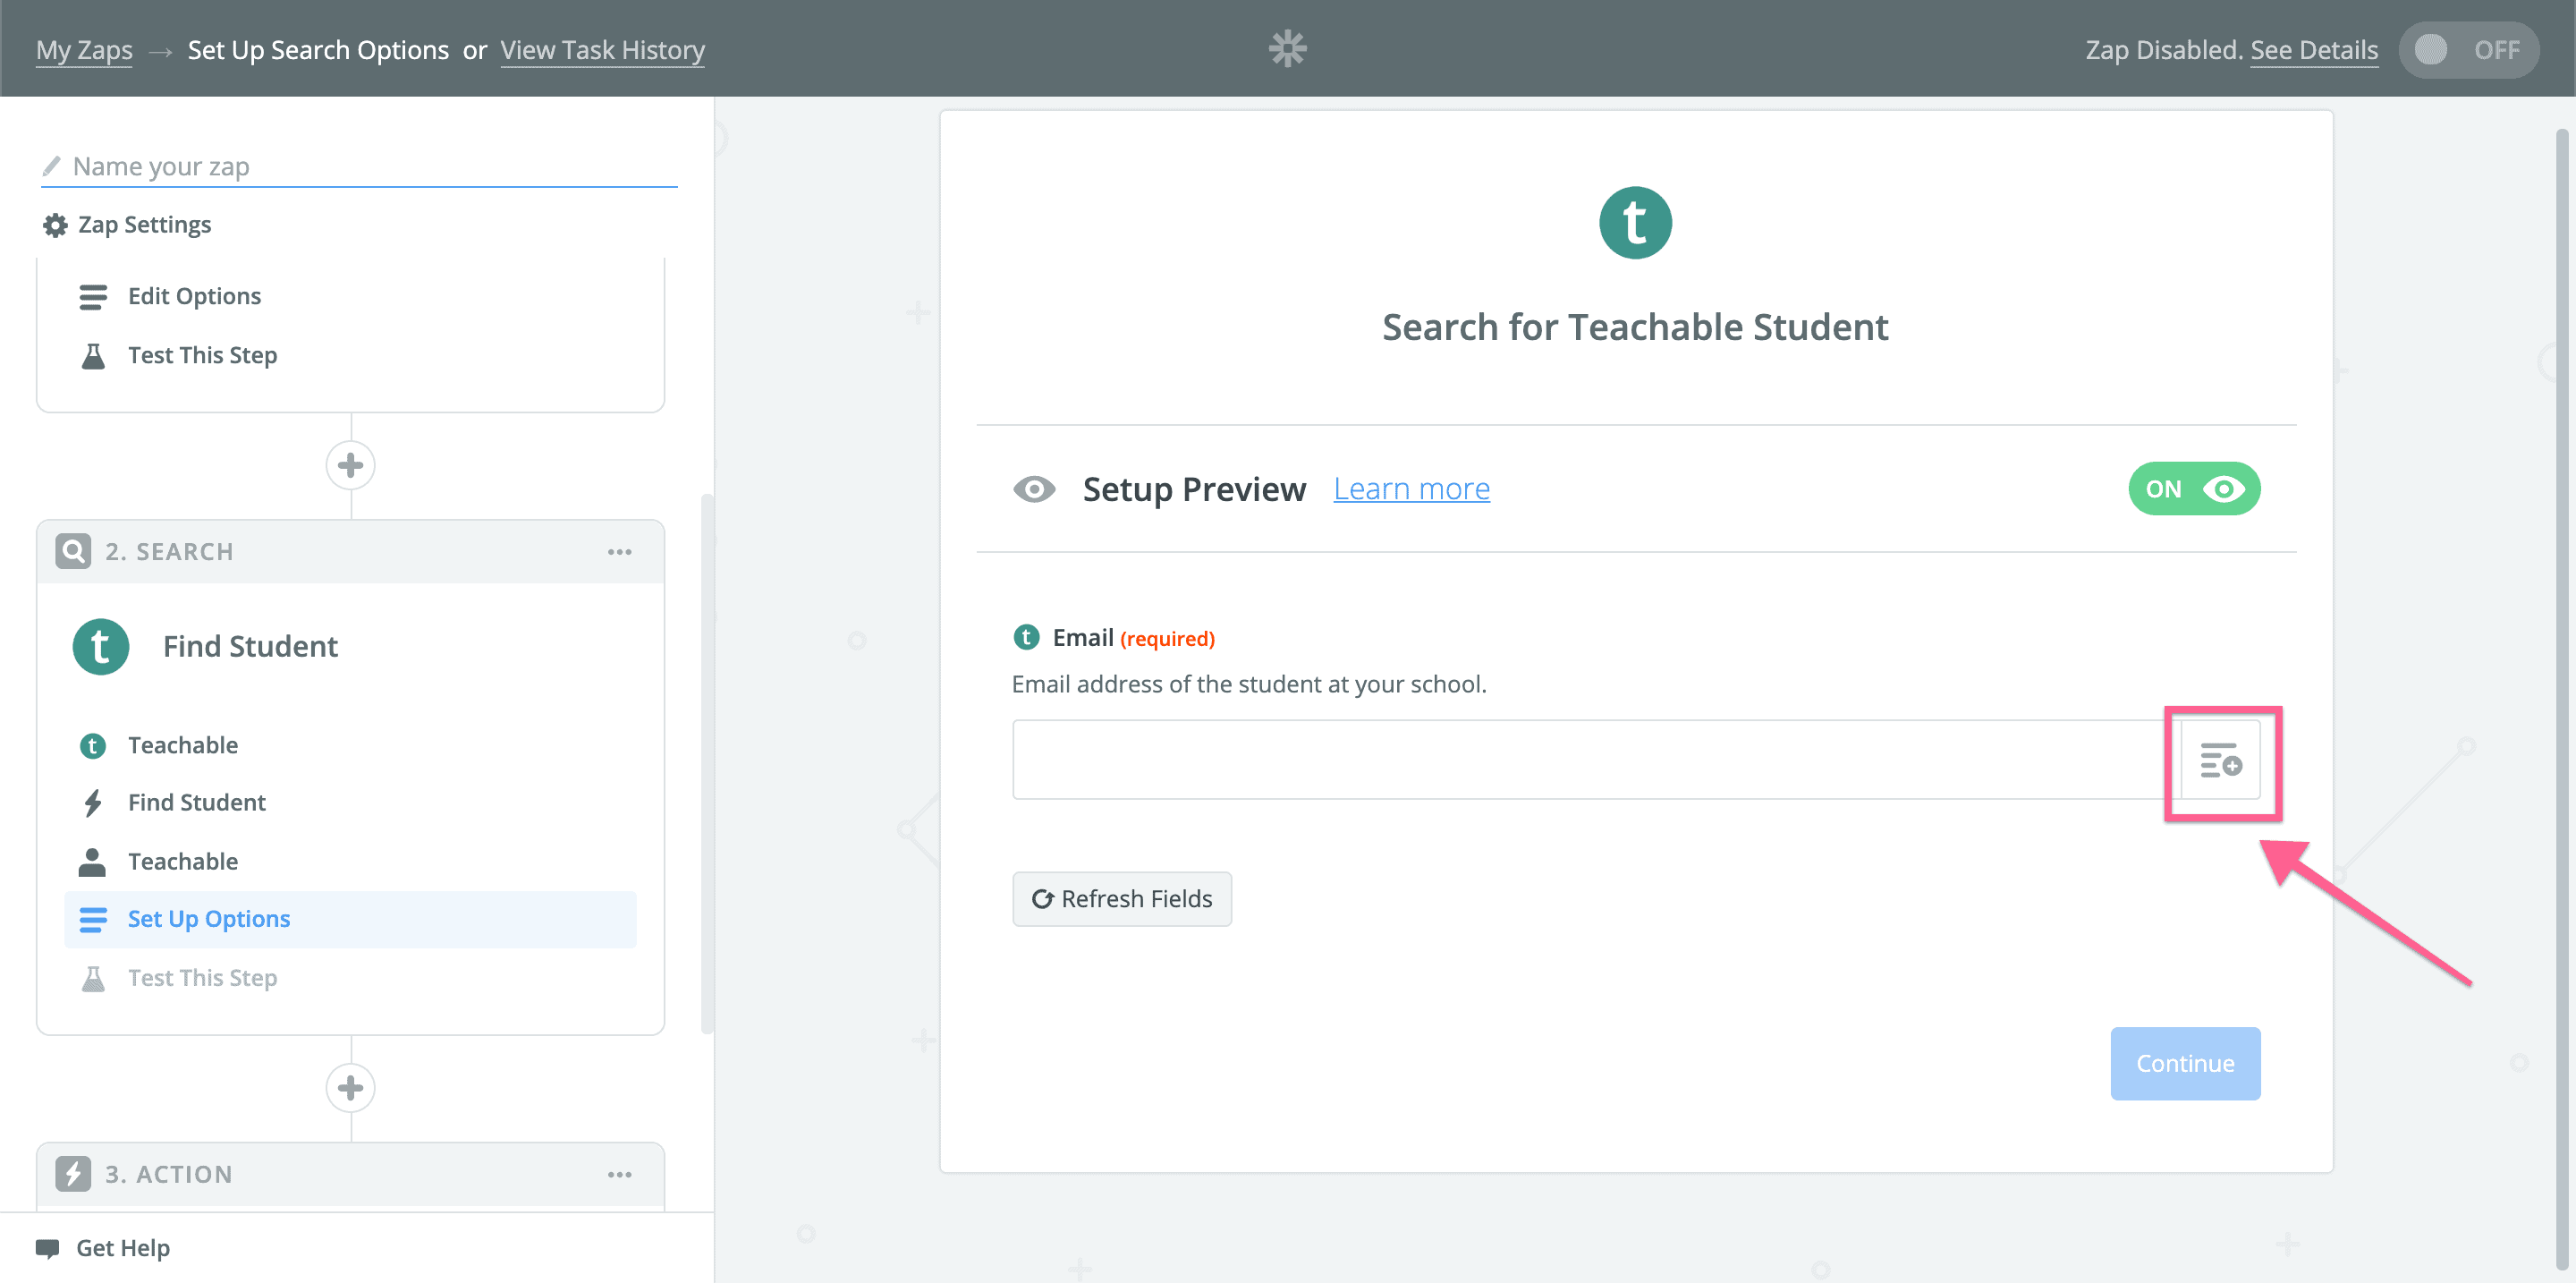This screenshot has width=2576, height=1283.
Task: Click the Name your zap field
Action: pos(360,166)
